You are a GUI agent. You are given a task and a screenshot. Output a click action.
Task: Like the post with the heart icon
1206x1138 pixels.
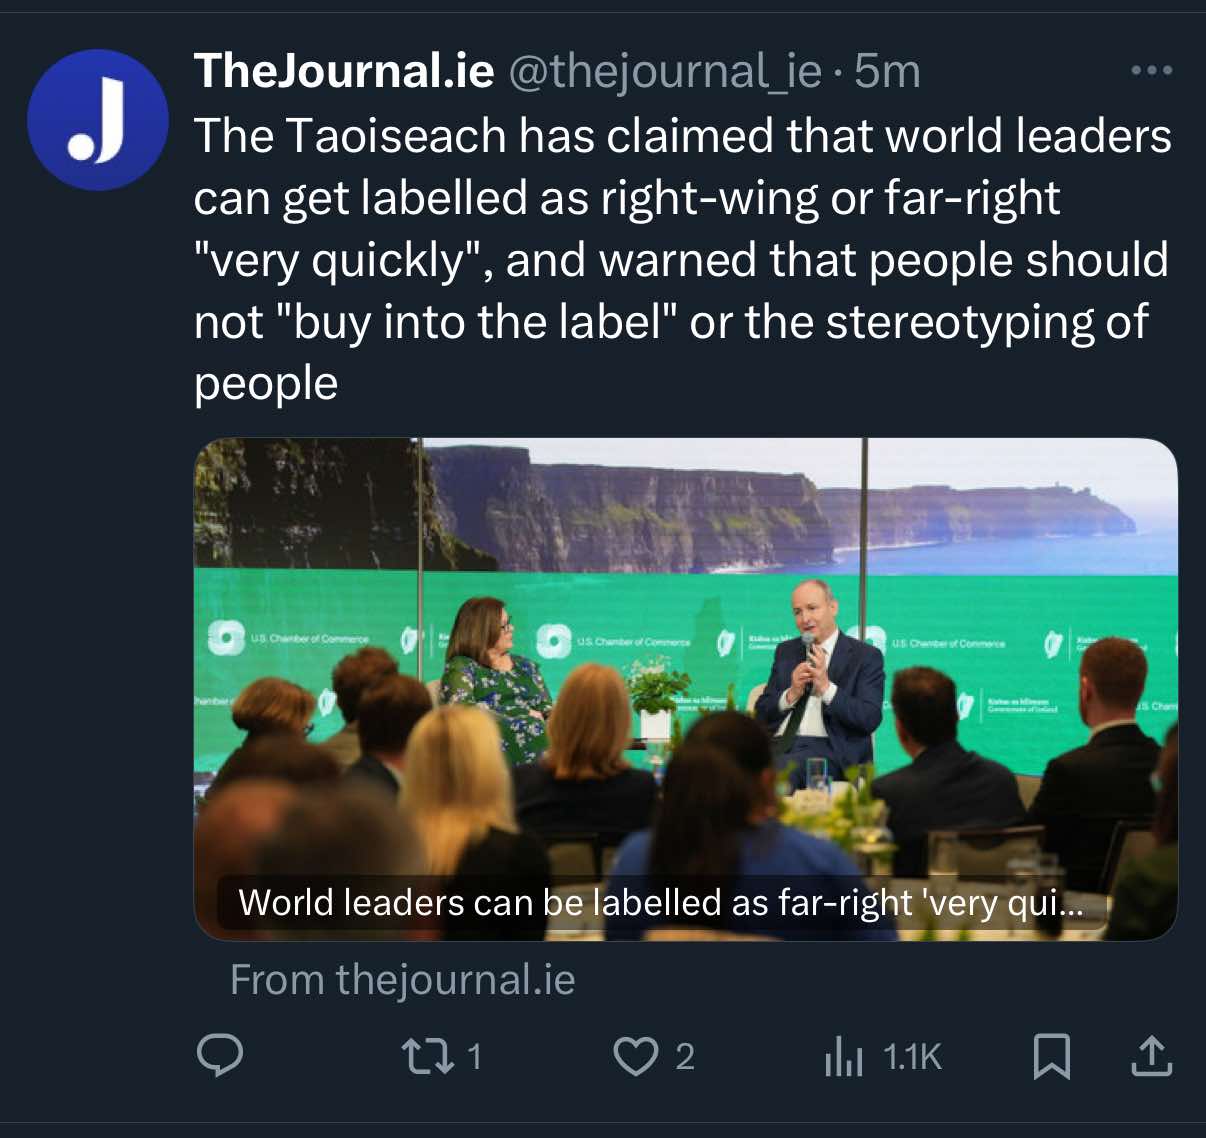(x=635, y=1056)
